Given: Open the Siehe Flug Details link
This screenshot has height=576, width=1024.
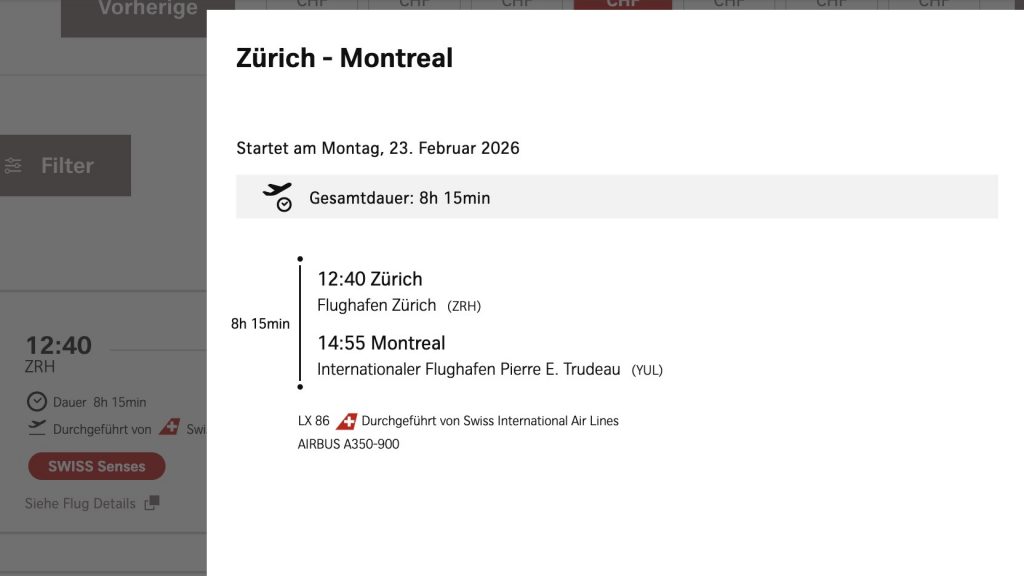Looking at the screenshot, I should [x=80, y=503].
